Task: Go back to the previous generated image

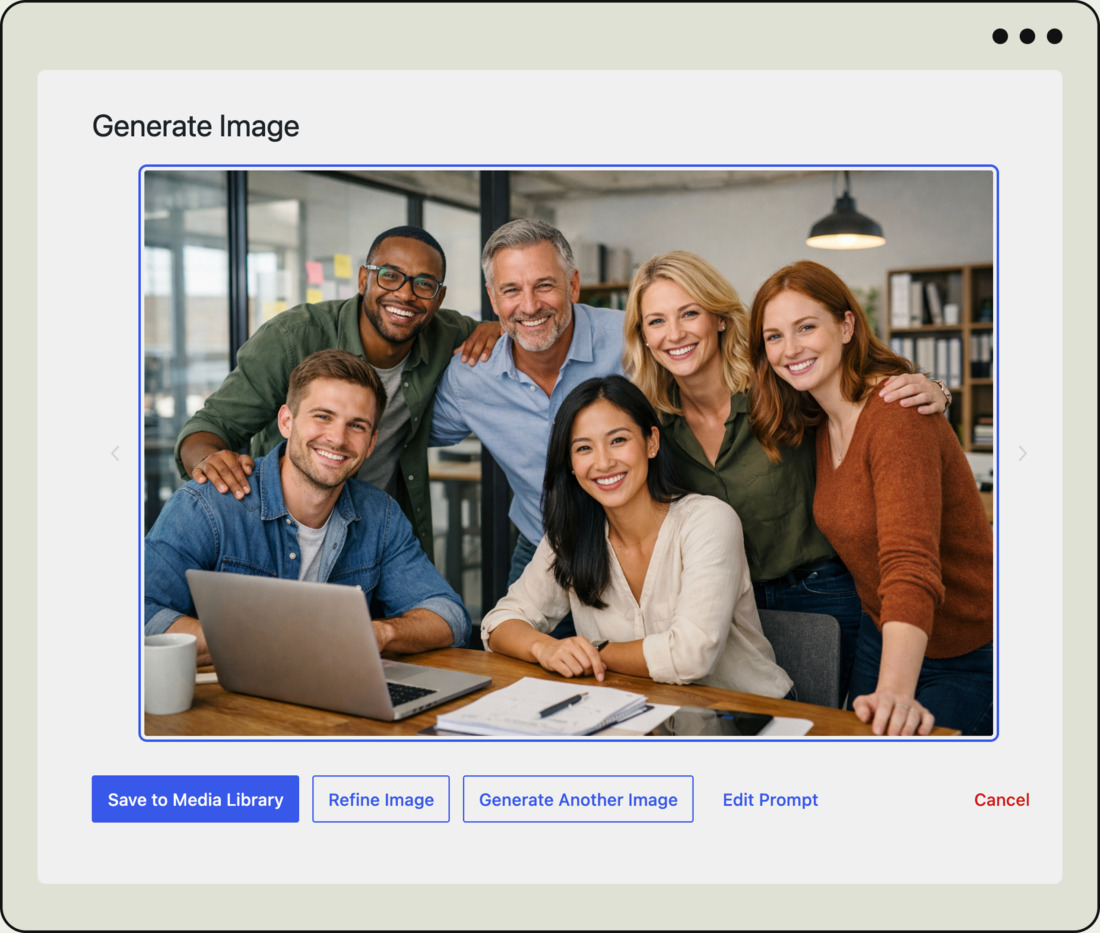Action: pyautogui.click(x=115, y=453)
